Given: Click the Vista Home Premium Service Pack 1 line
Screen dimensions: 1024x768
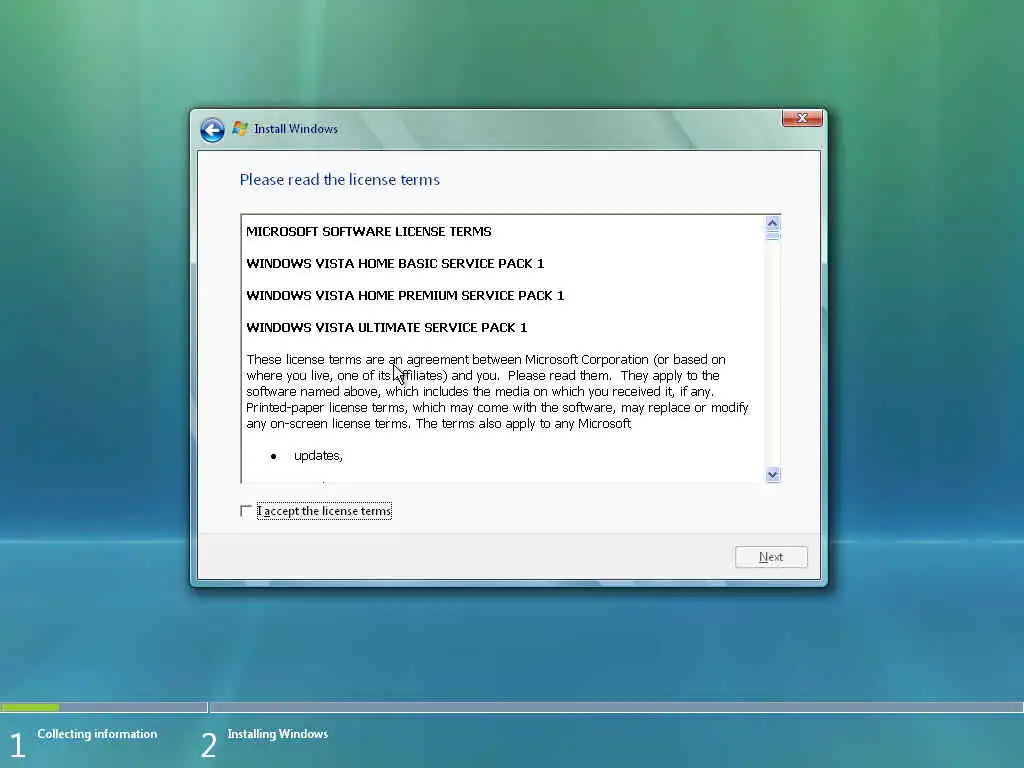Looking at the screenshot, I should (405, 295).
